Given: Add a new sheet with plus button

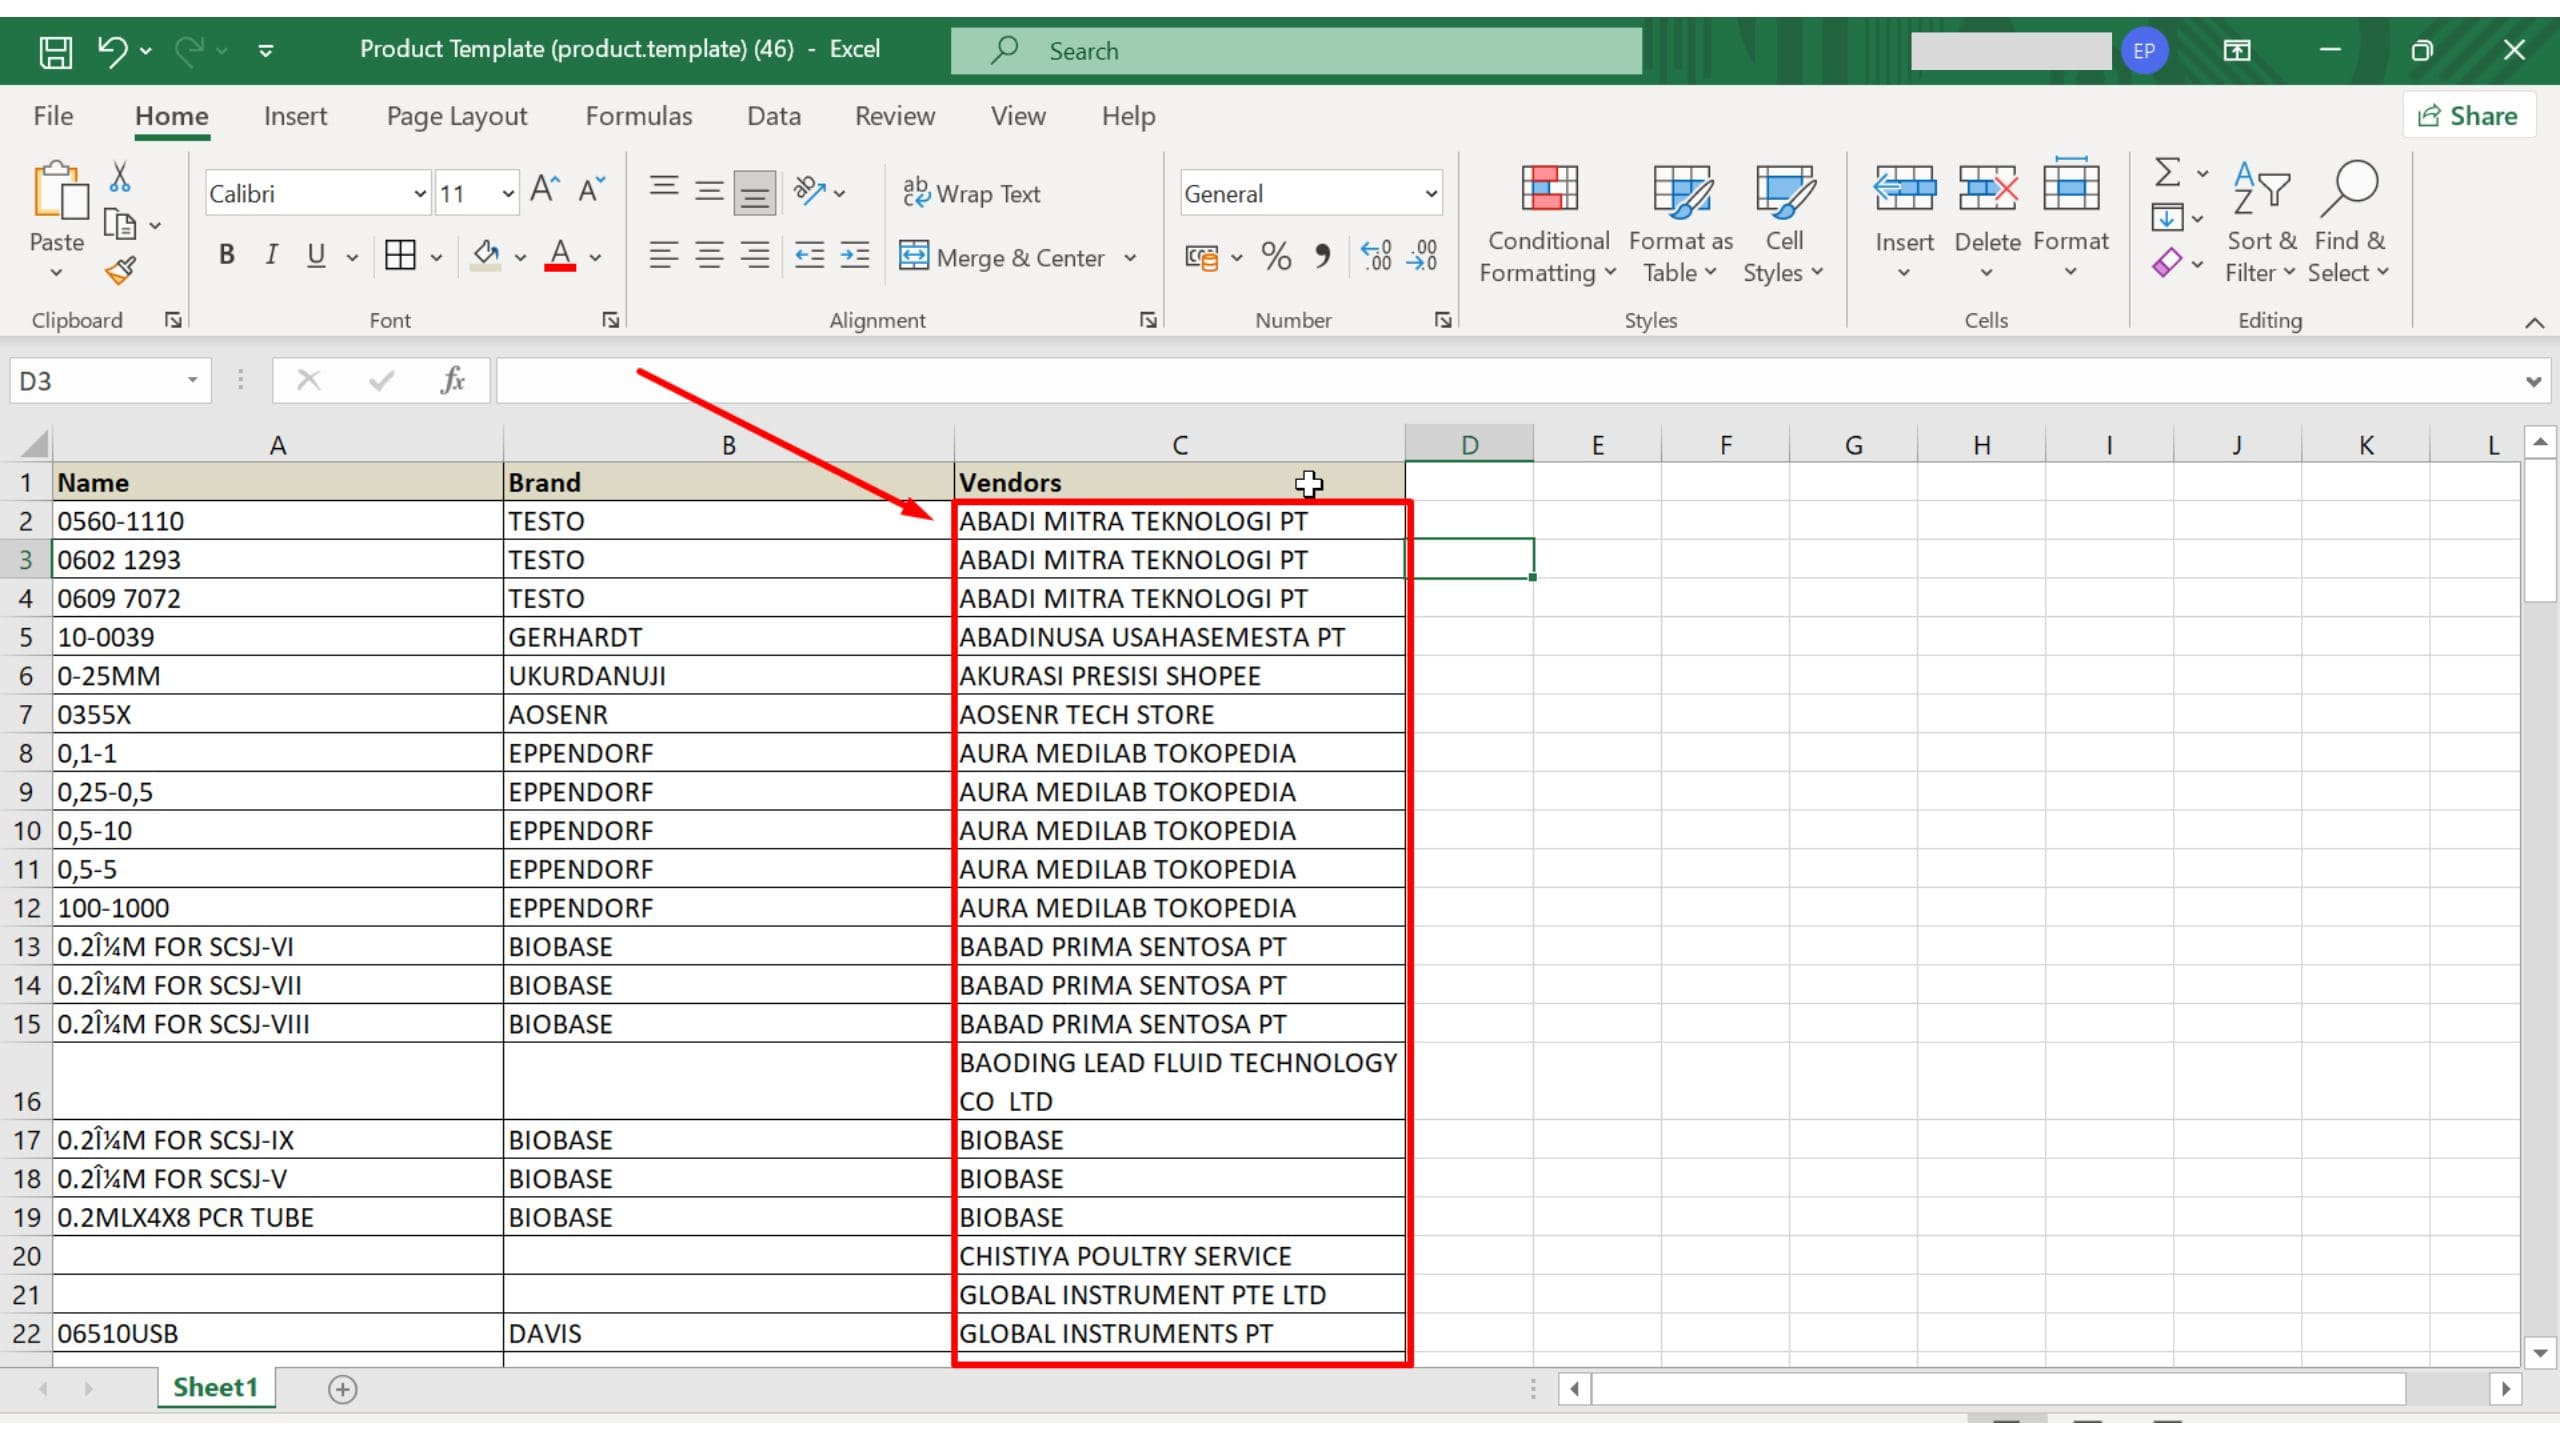Looking at the screenshot, I should [343, 1389].
